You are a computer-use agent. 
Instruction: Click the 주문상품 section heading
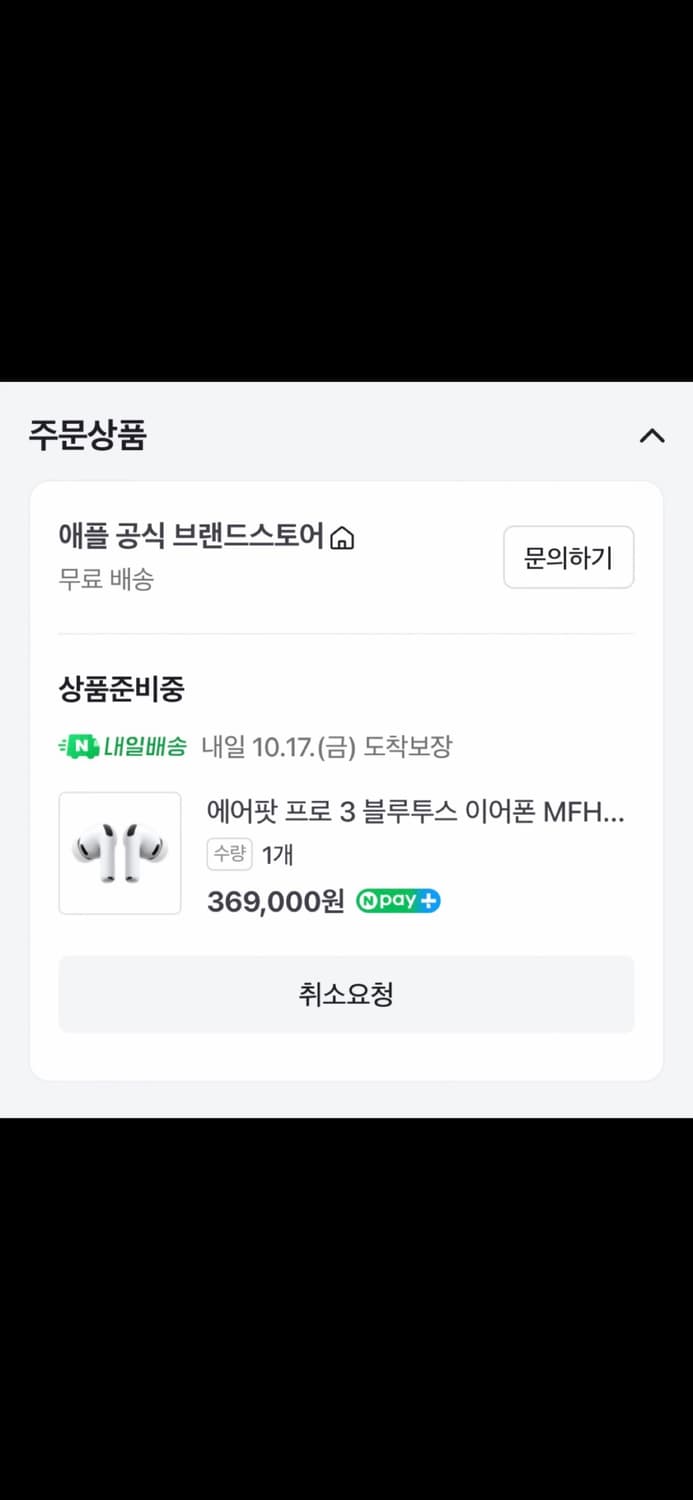(x=88, y=436)
